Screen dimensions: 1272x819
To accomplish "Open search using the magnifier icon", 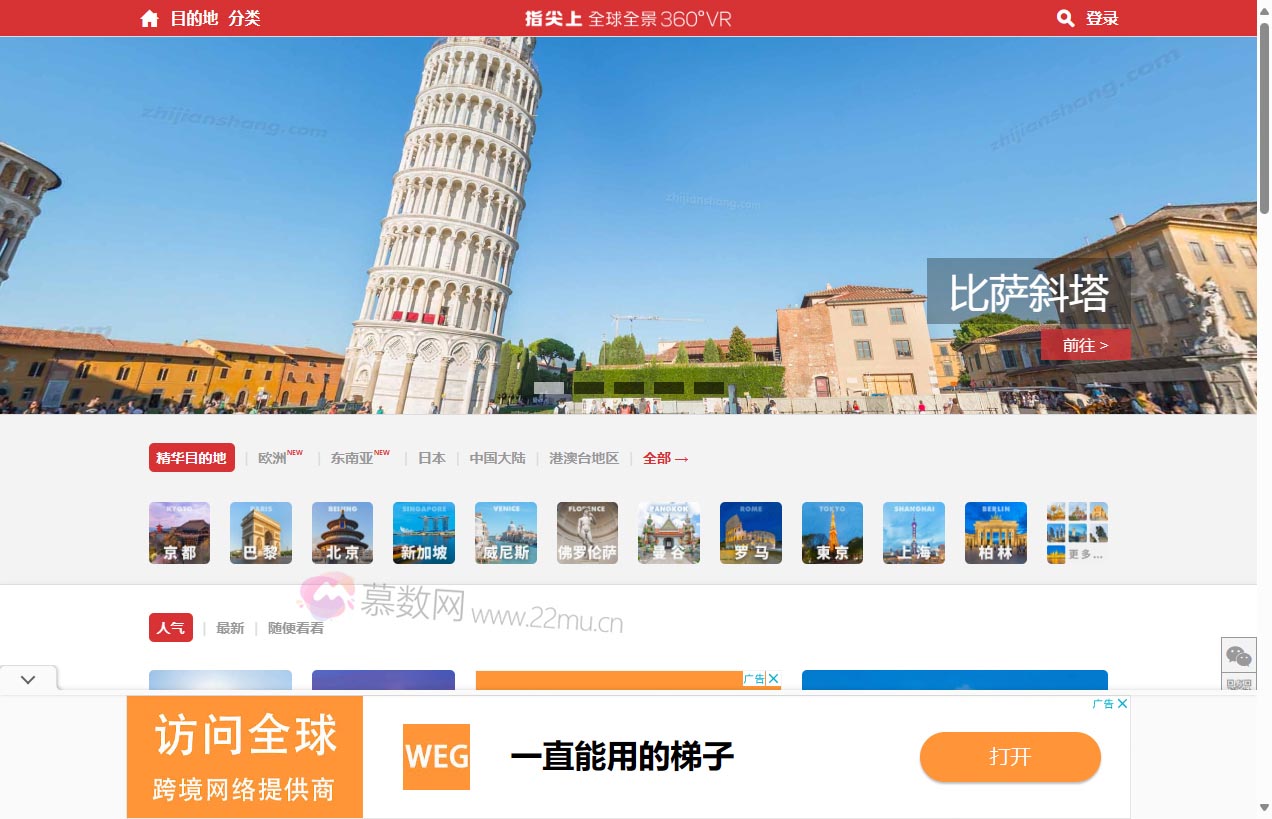I will [x=1065, y=17].
